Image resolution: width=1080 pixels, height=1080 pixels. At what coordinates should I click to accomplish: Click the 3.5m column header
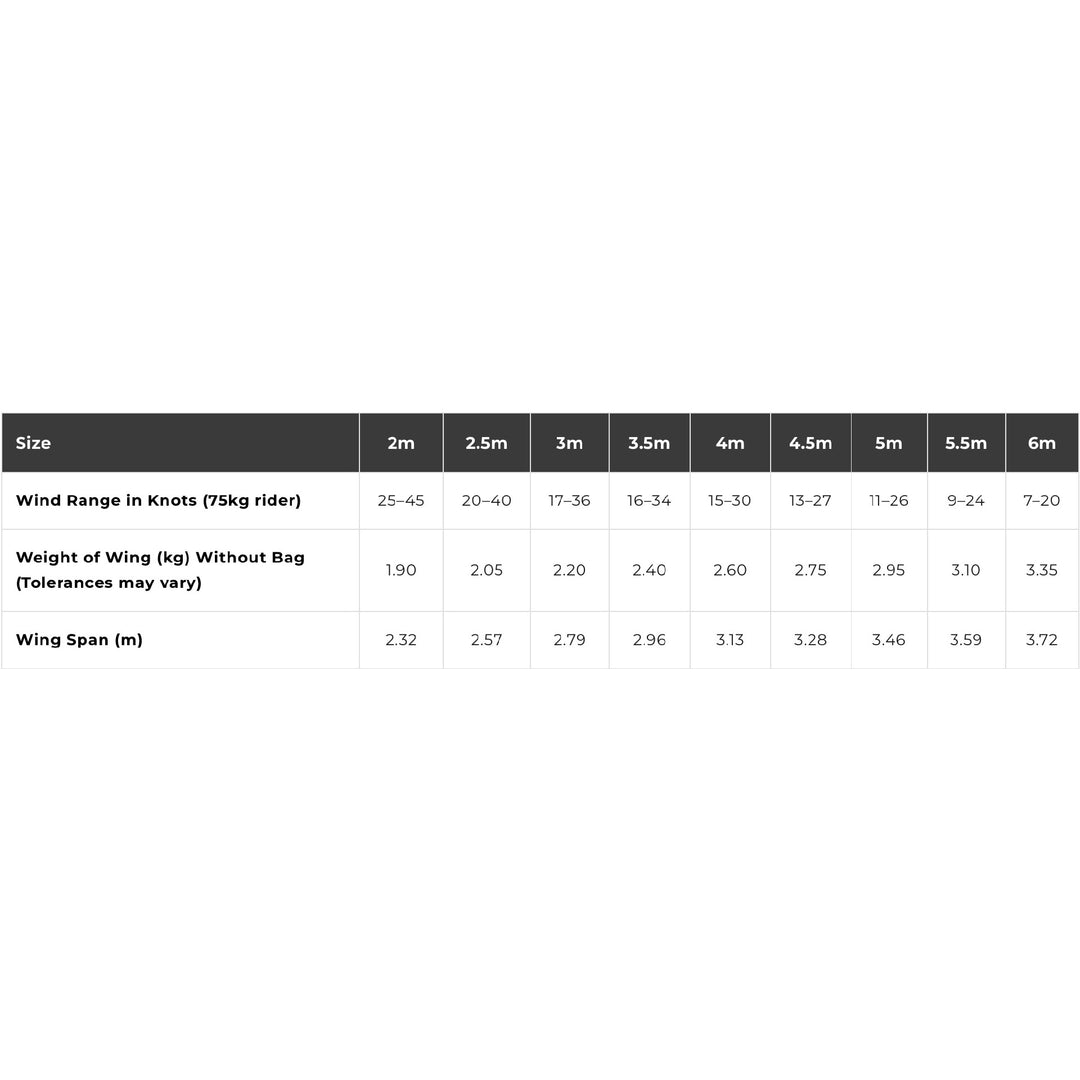coord(649,443)
